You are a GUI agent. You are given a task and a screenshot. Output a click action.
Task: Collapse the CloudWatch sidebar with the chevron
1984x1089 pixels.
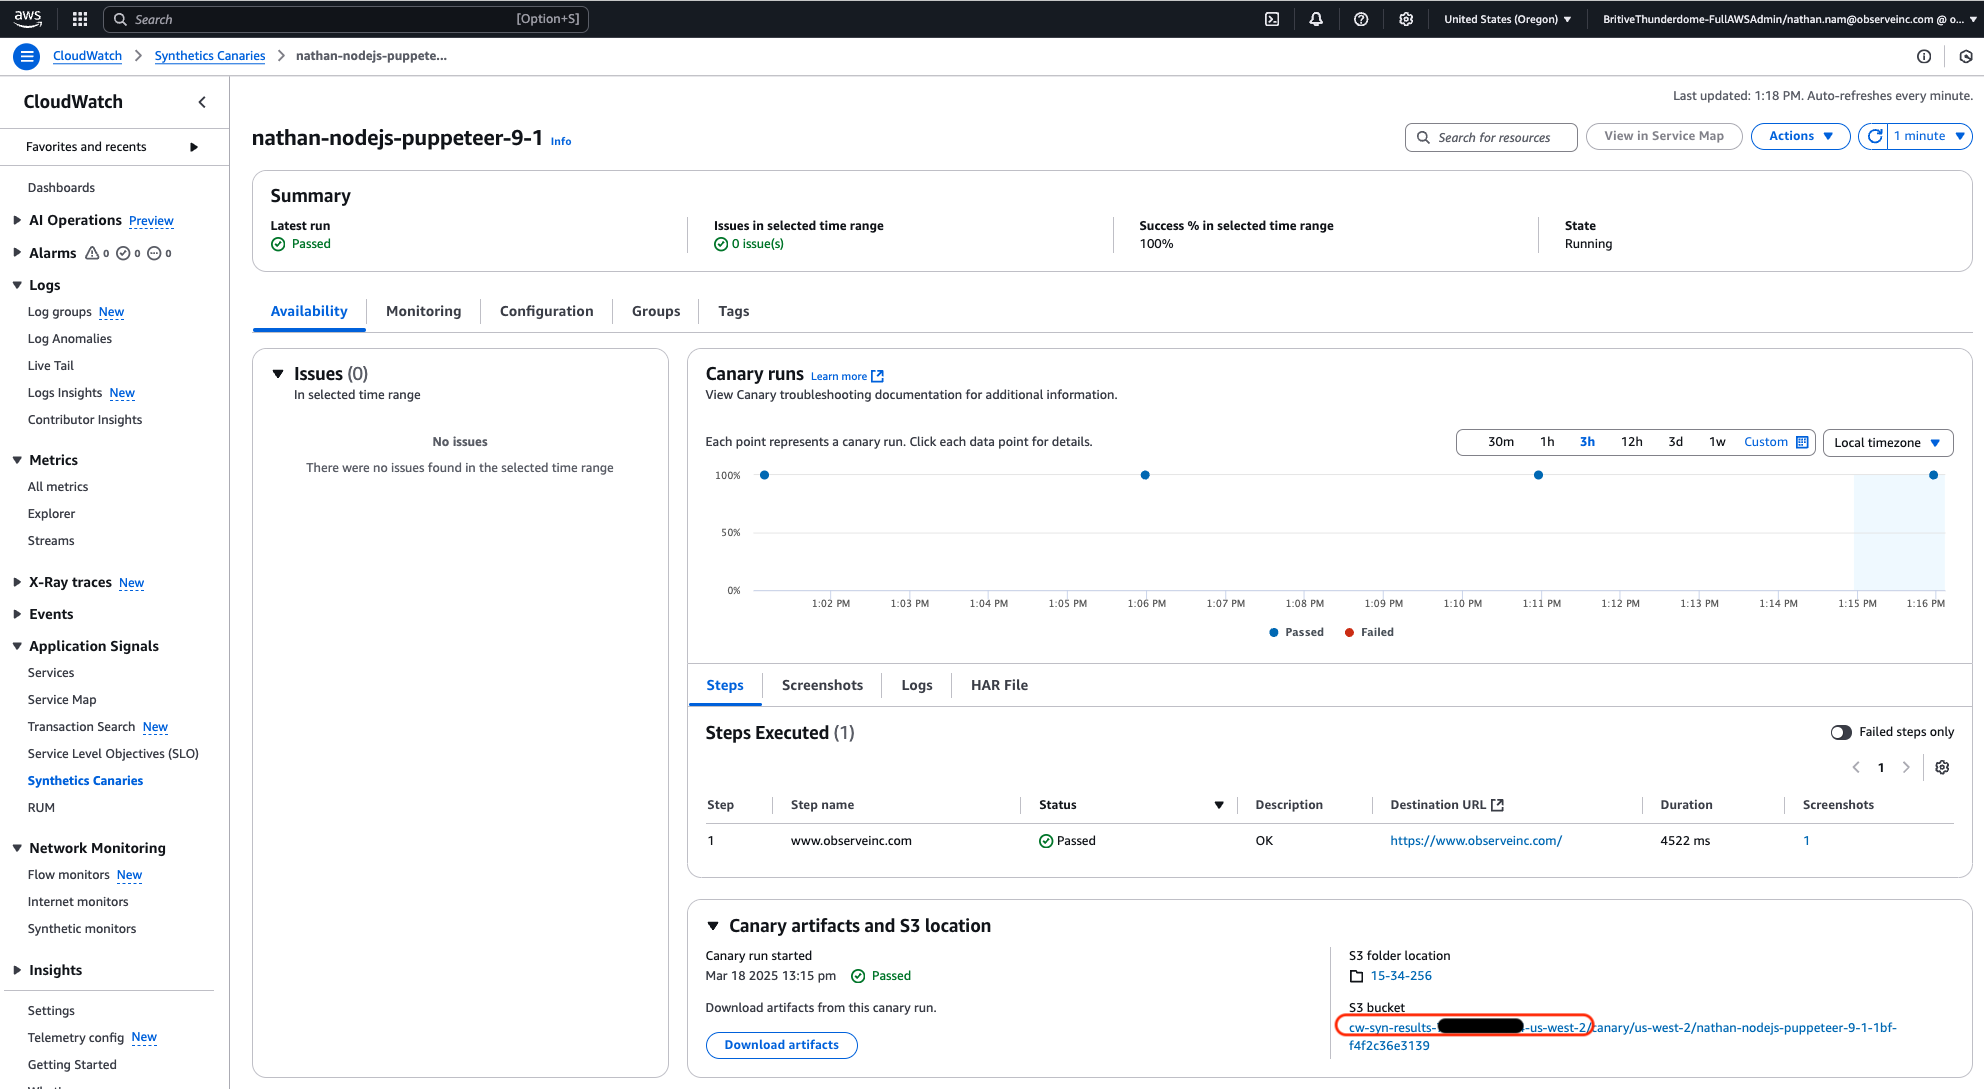pos(202,102)
